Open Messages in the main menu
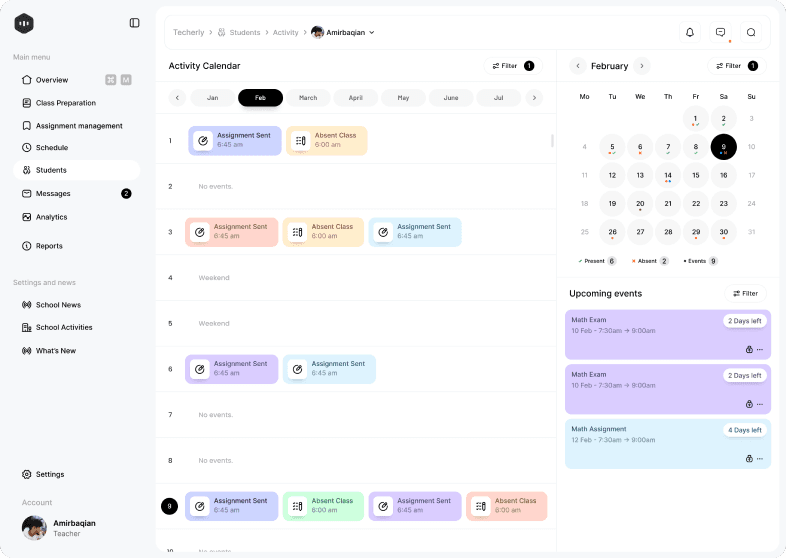786x558 pixels. tap(53, 193)
